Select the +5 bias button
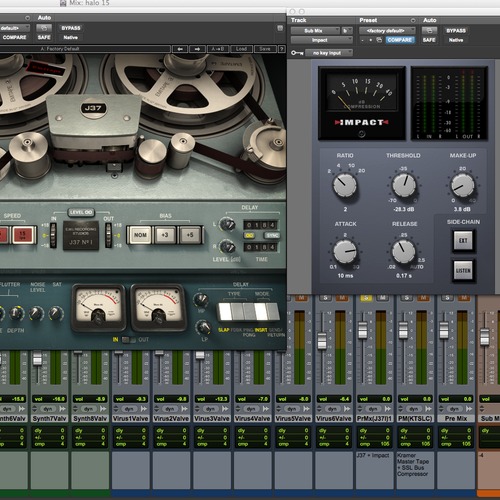Viewport: 500px width, 500px height. [x=190, y=235]
